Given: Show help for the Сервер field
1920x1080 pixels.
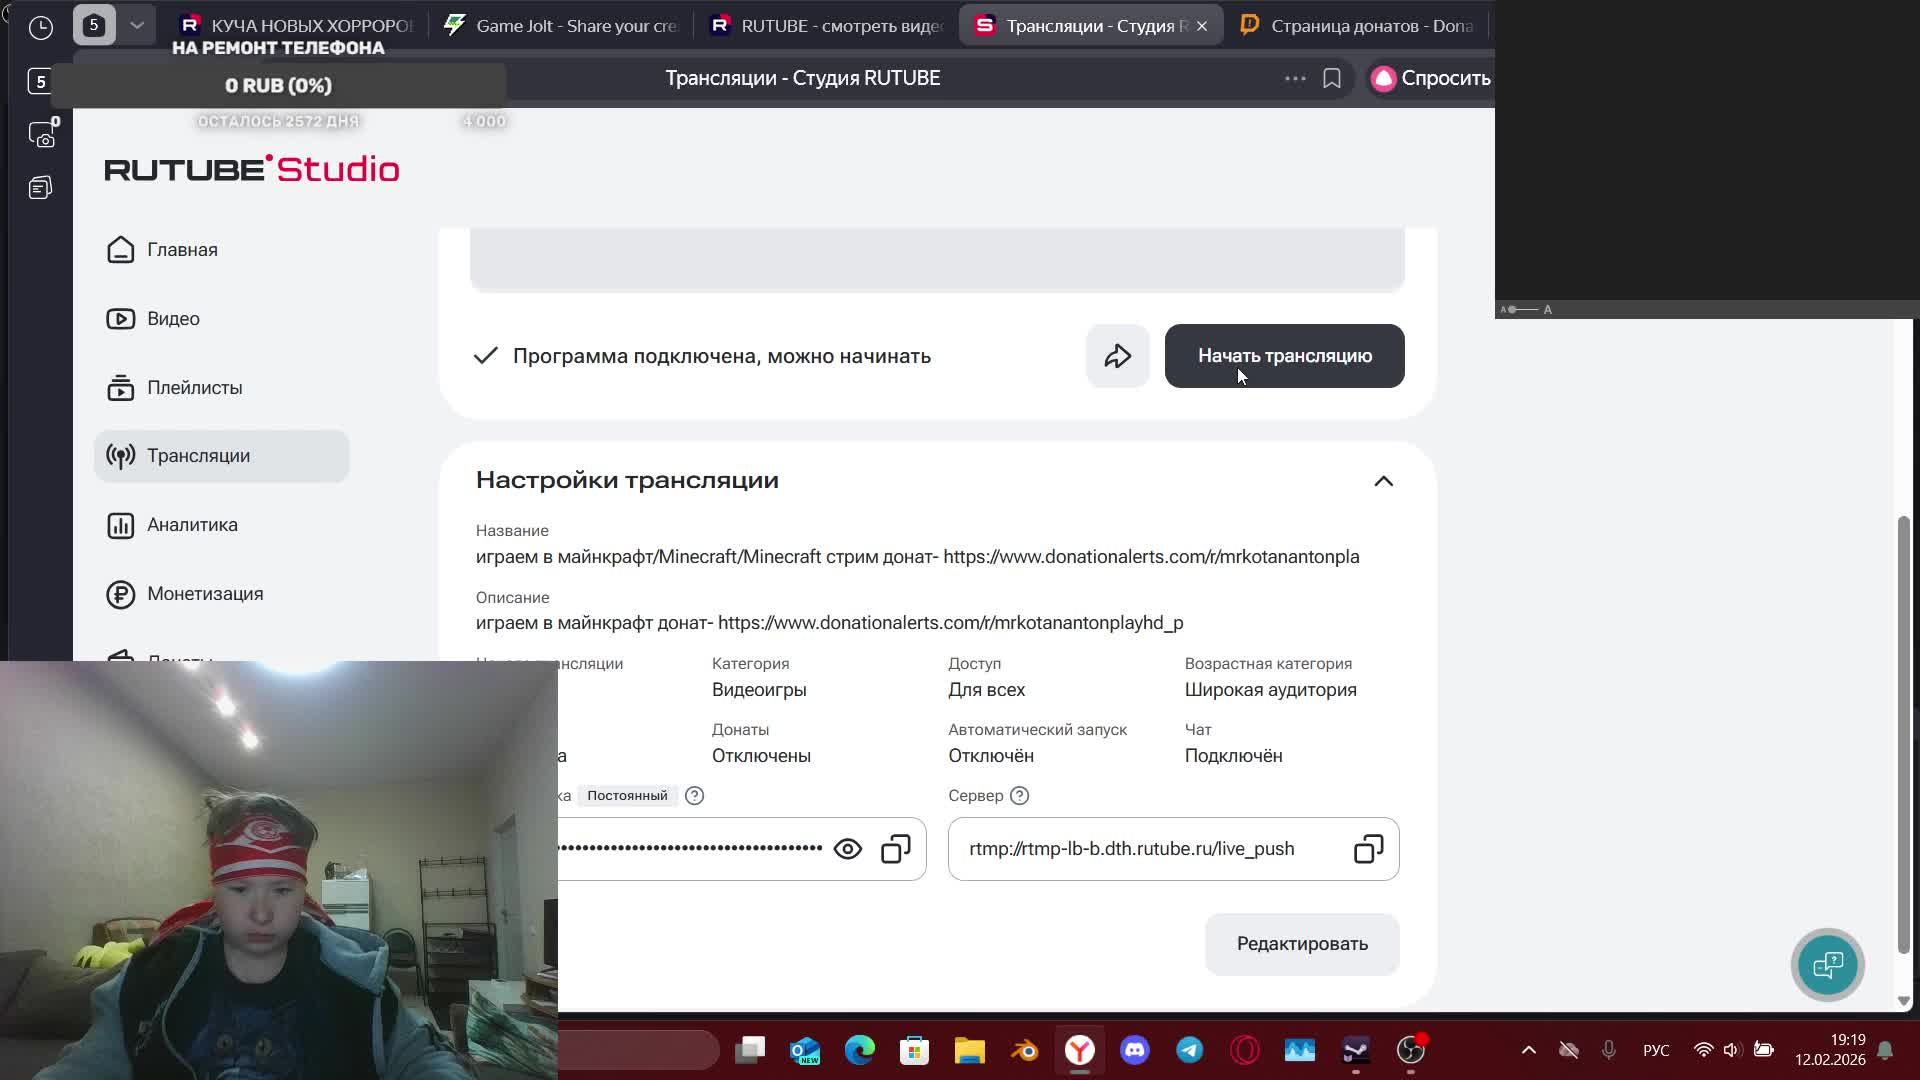Looking at the screenshot, I should [1019, 796].
